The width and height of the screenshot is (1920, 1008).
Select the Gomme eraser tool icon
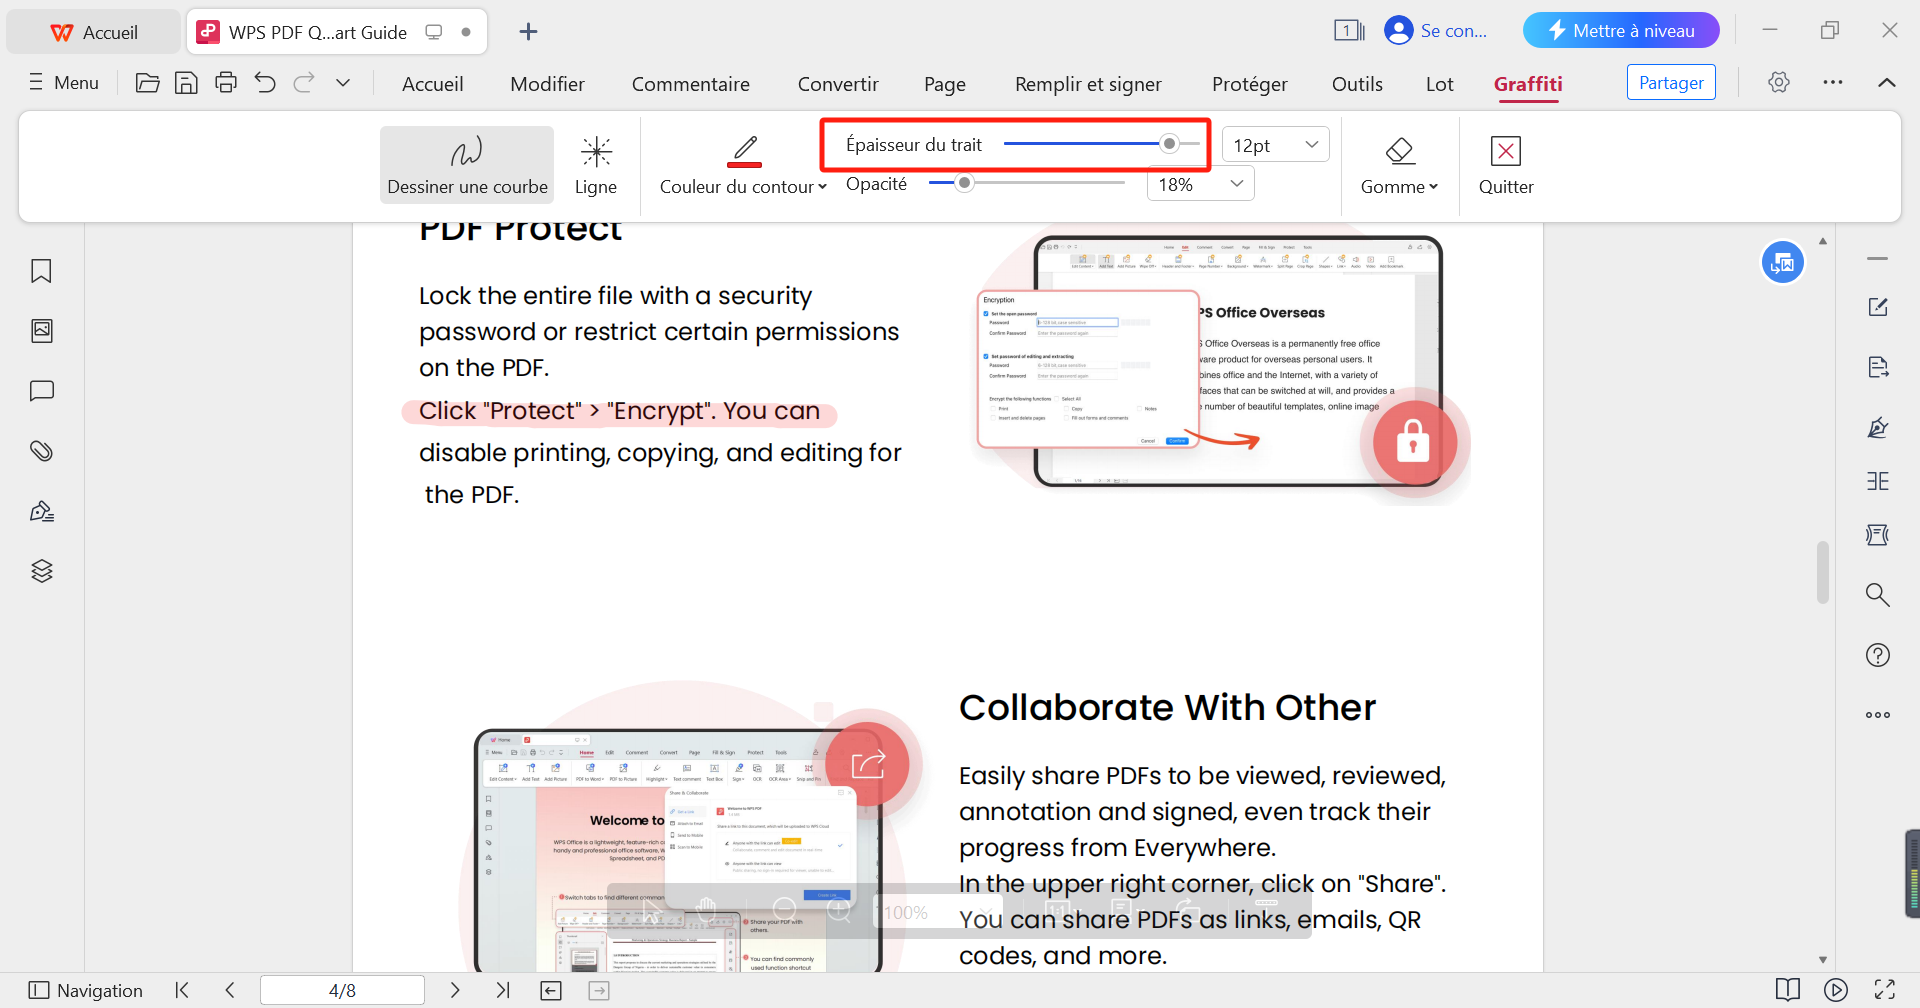(1399, 151)
